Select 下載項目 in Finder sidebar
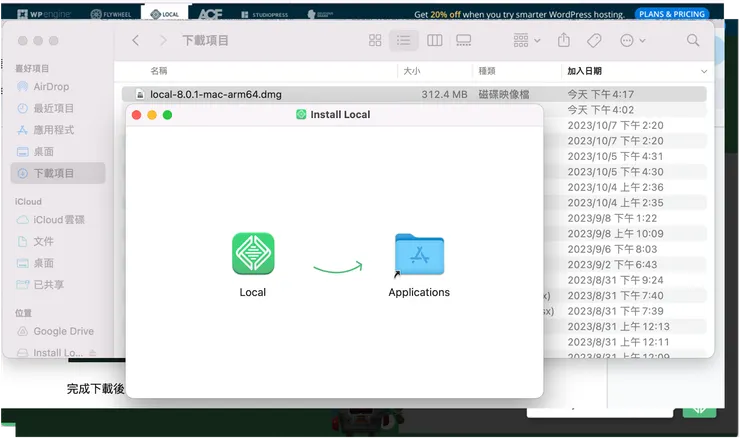This screenshot has width=740, height=438. 58,173
